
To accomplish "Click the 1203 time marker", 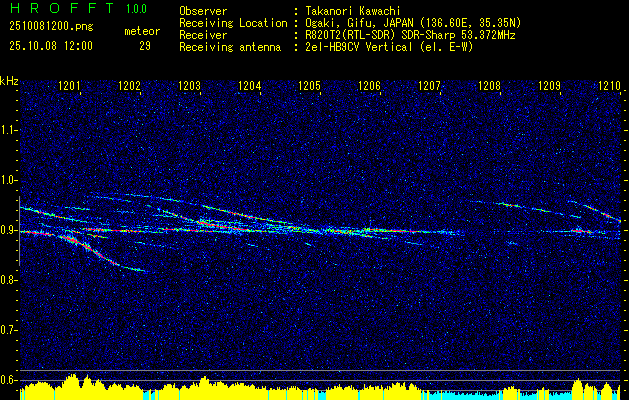I will [189, 85].
